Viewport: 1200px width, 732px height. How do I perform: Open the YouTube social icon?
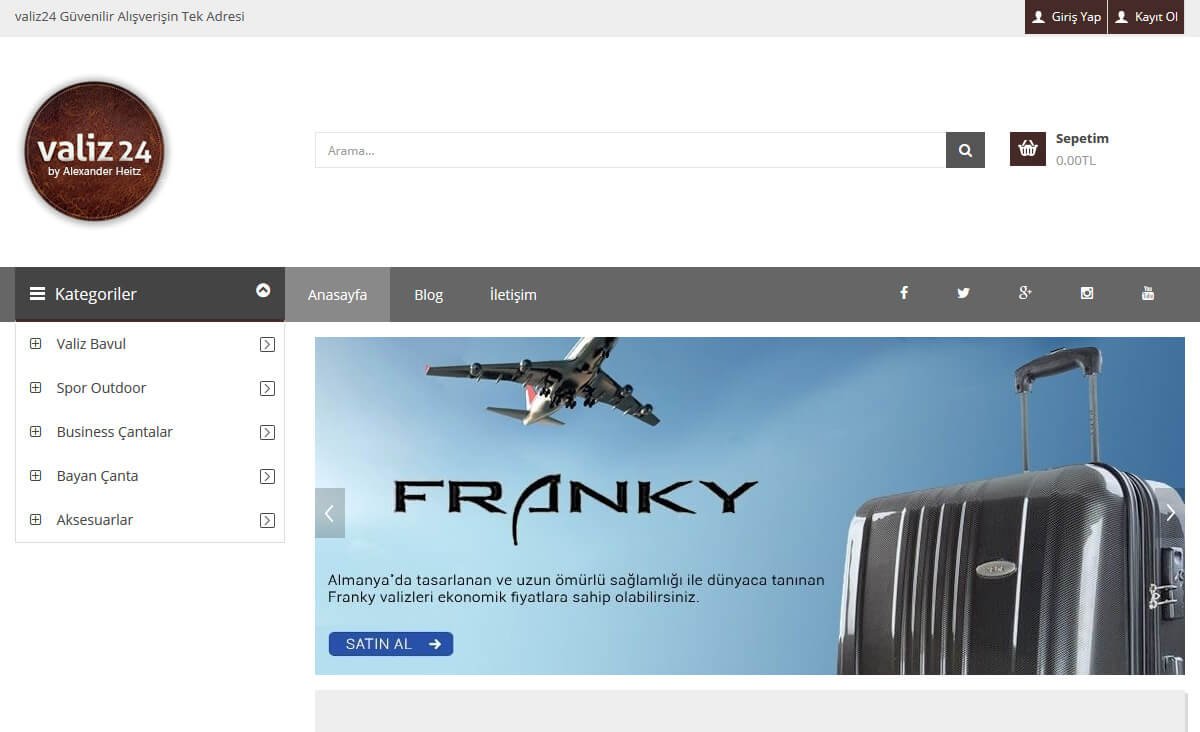(1148, 293)
